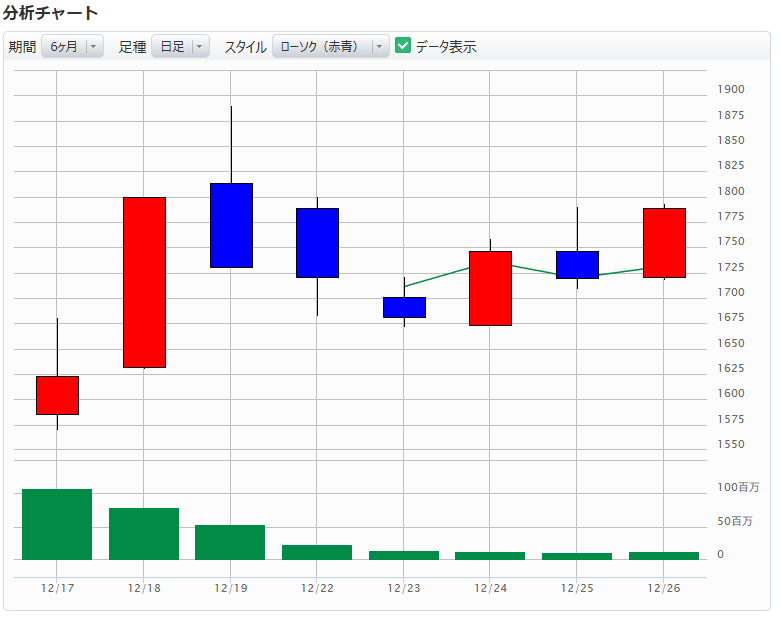Select the blue 12/22 candlestick
This screenshot has width=781, height=621.
pyautogui.click(x=317, y=243)
